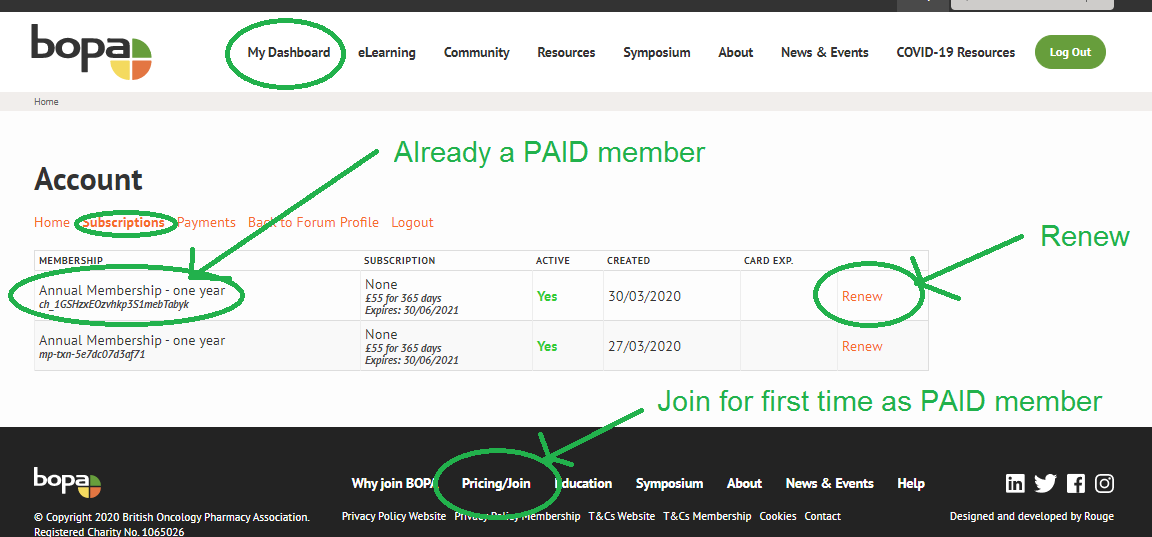Select the Subscriptions tab
This screenshot has width=1152, height=537.
click(123, 222)
